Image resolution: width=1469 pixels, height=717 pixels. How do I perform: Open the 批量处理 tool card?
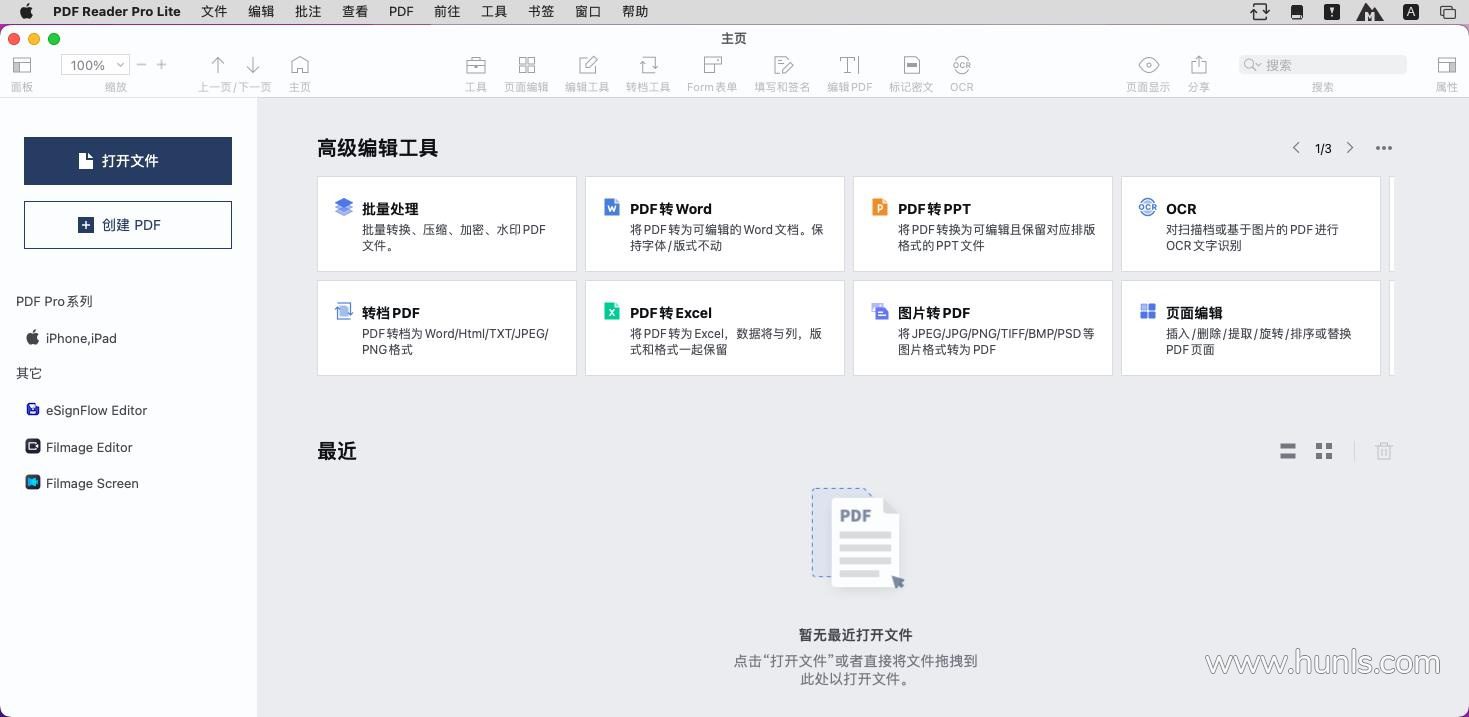(x=447, y=224)
